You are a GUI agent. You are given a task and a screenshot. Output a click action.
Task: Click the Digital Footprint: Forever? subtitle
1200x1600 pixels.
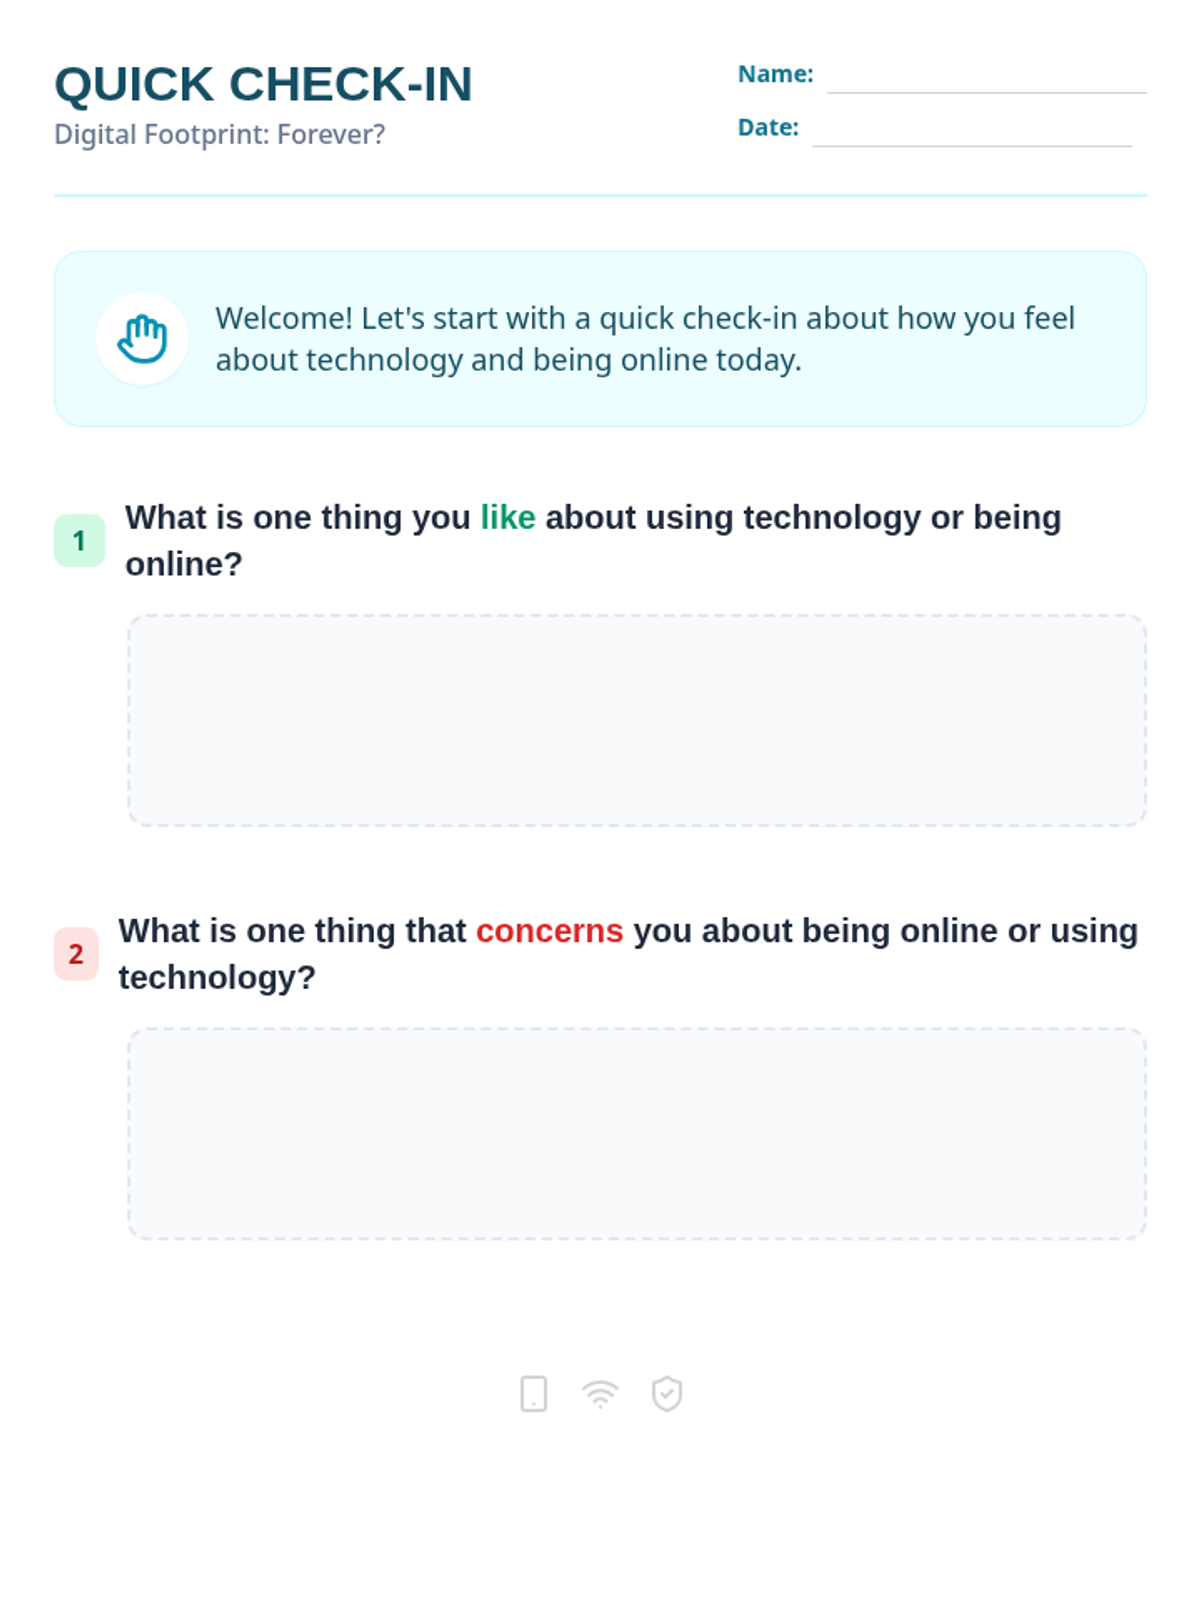[219, 134]
